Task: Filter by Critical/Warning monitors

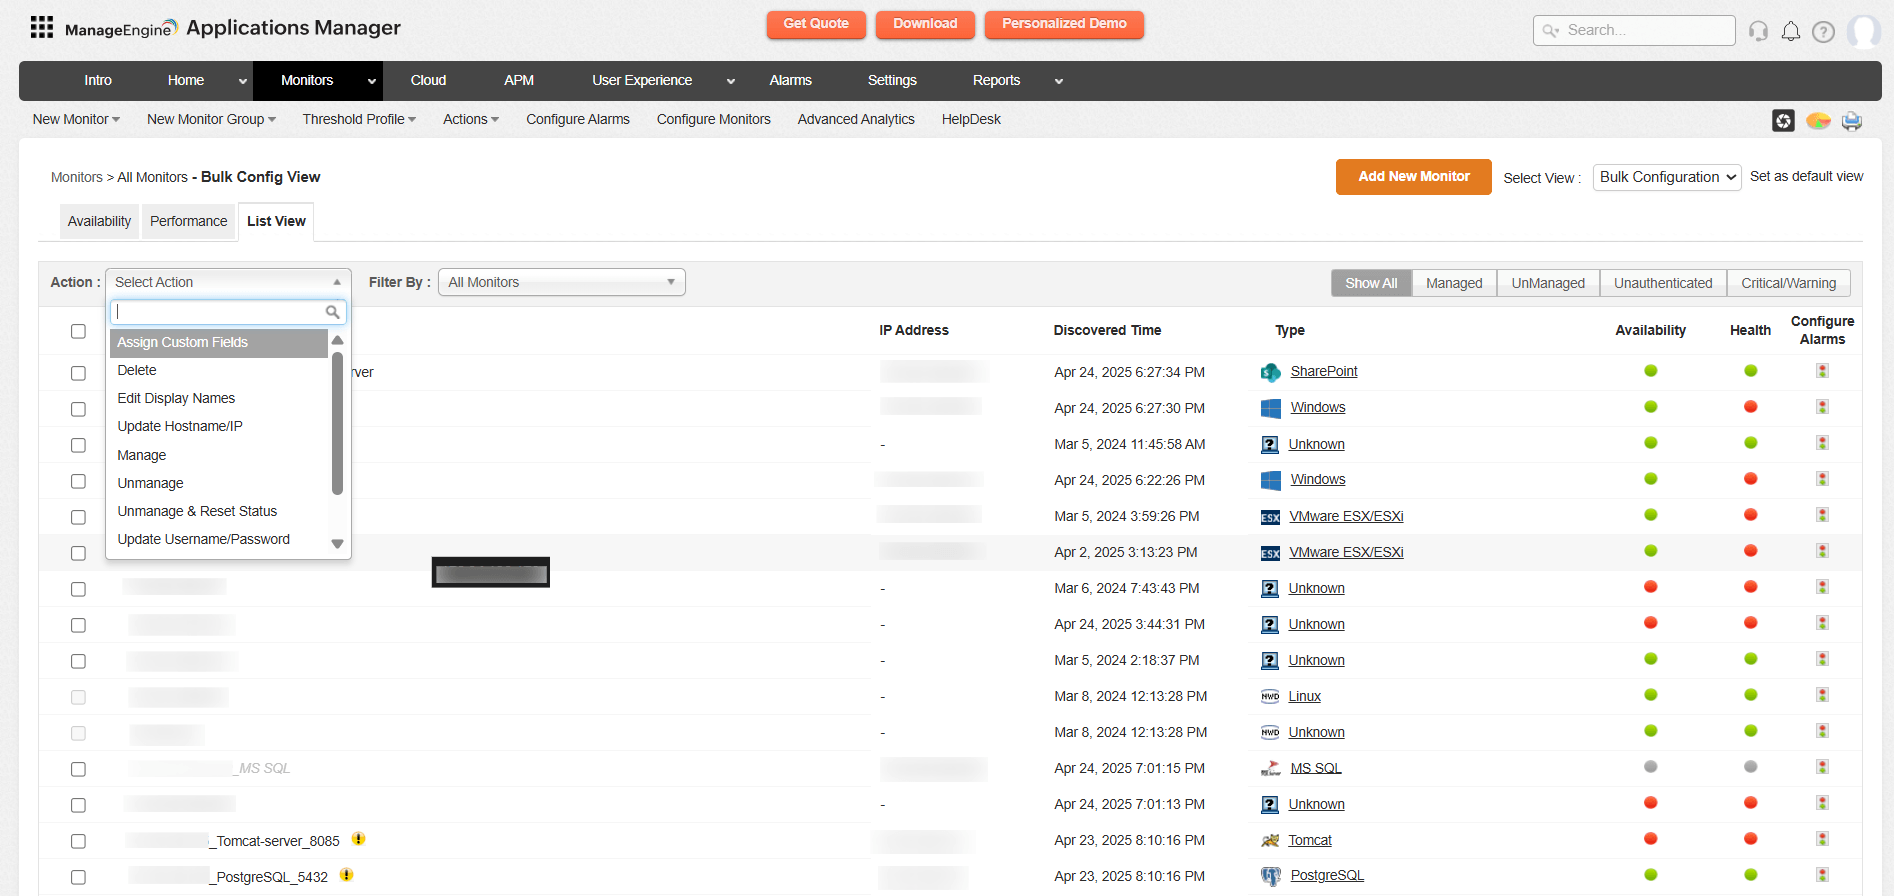Action: click(x=1788, y=283)
